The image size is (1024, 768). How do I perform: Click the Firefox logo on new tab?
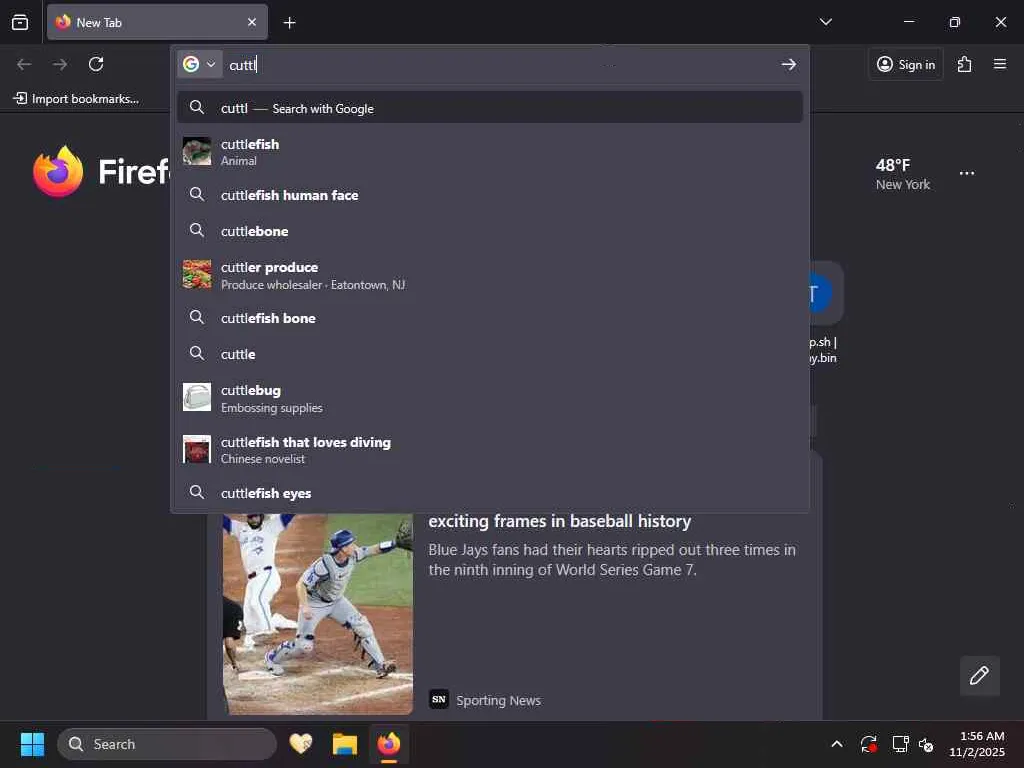point(58,171)
